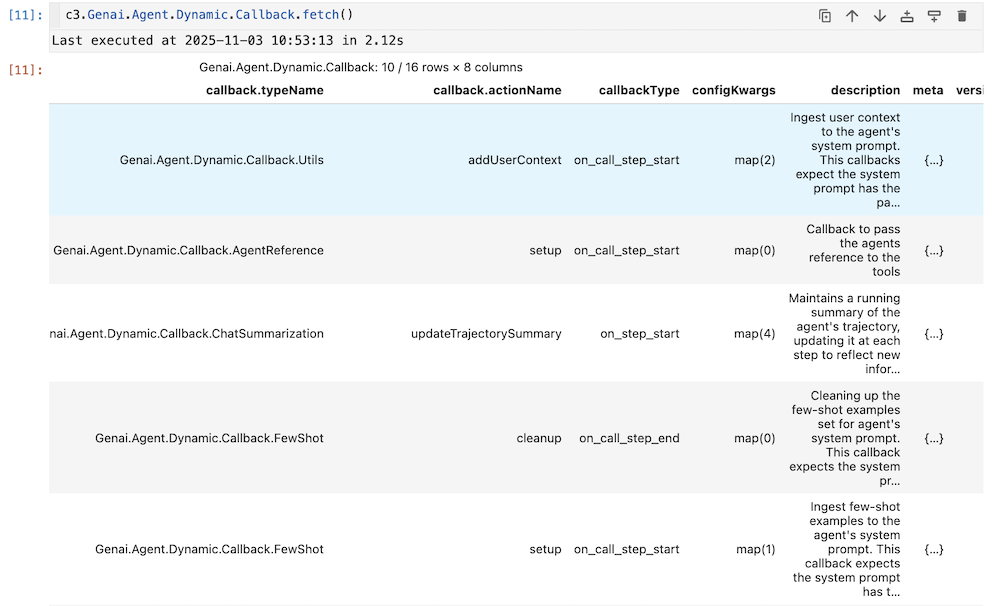Click into the code input with c3.Genai.Agent.Dynamic.Callback.fetch()

coord(209,16)
